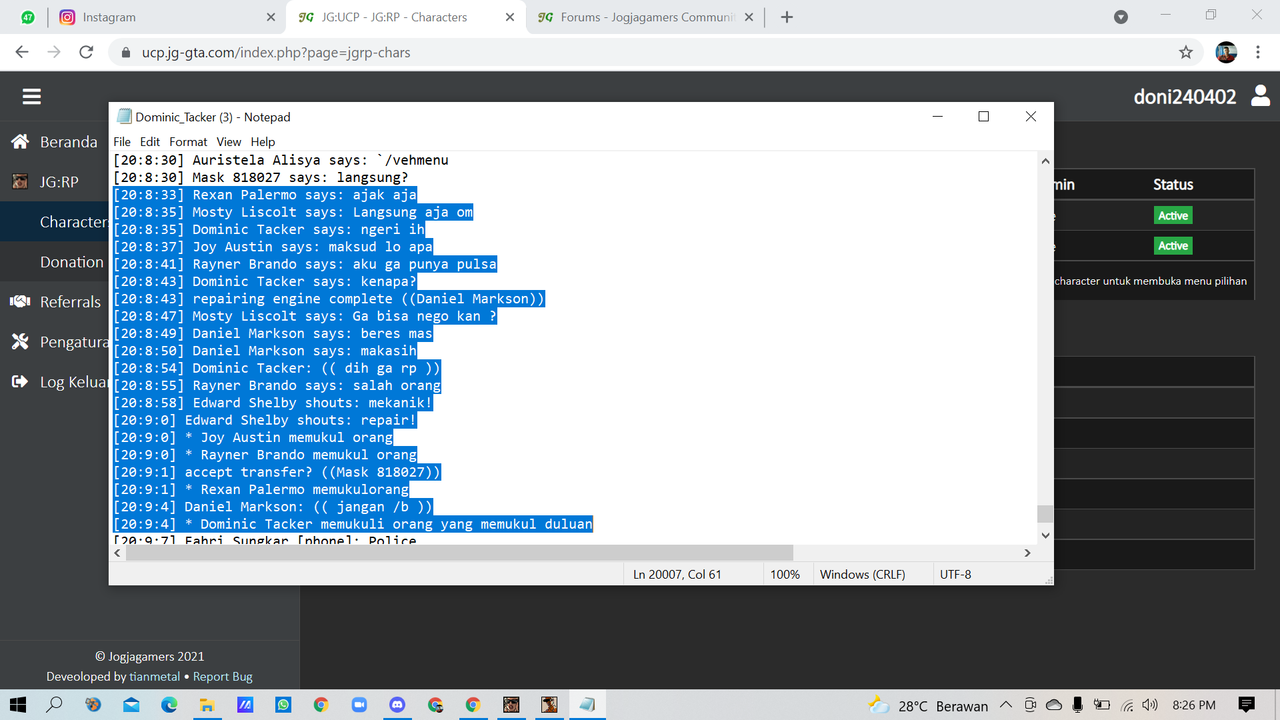Image resolution: width=1280 pixels, height=720 pixels.
Task: Switch to the Forums - Jogjagamers tab
Action: tap(645, 17)
